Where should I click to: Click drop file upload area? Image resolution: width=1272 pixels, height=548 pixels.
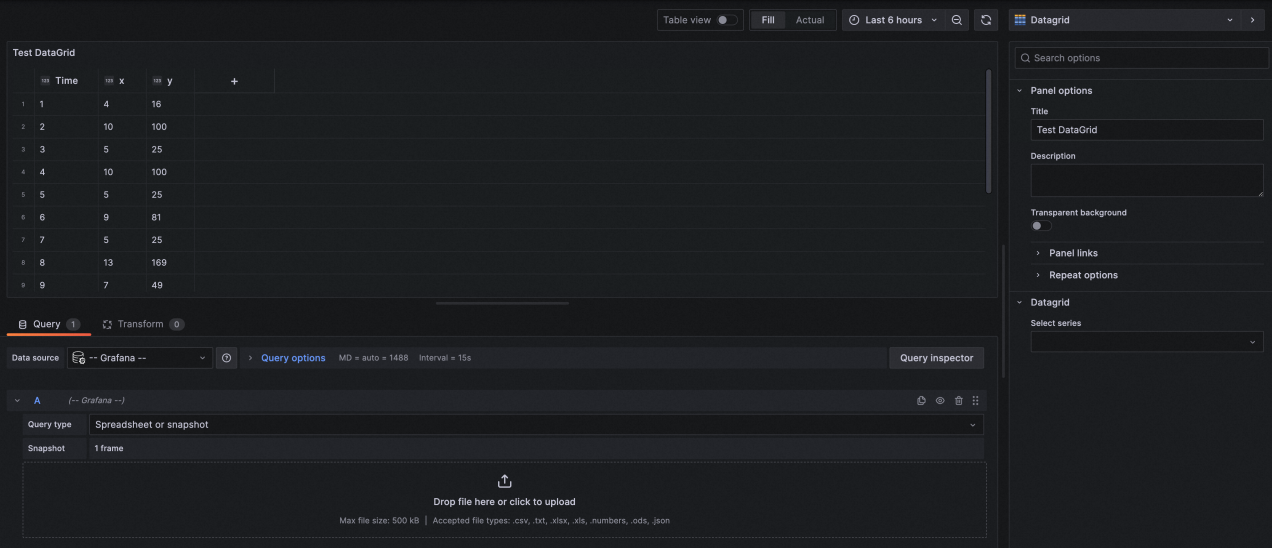pos(504,501)
